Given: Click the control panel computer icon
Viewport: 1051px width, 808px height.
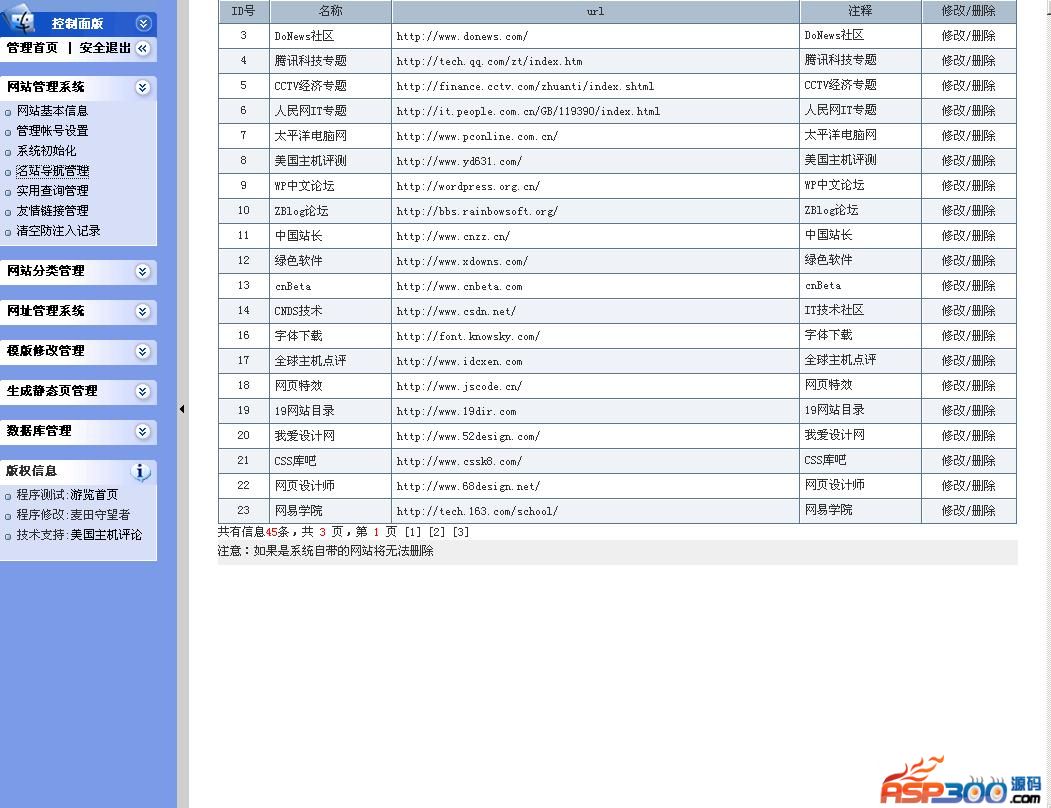Looking at the screenshot, I should click(x=21, y=20).
